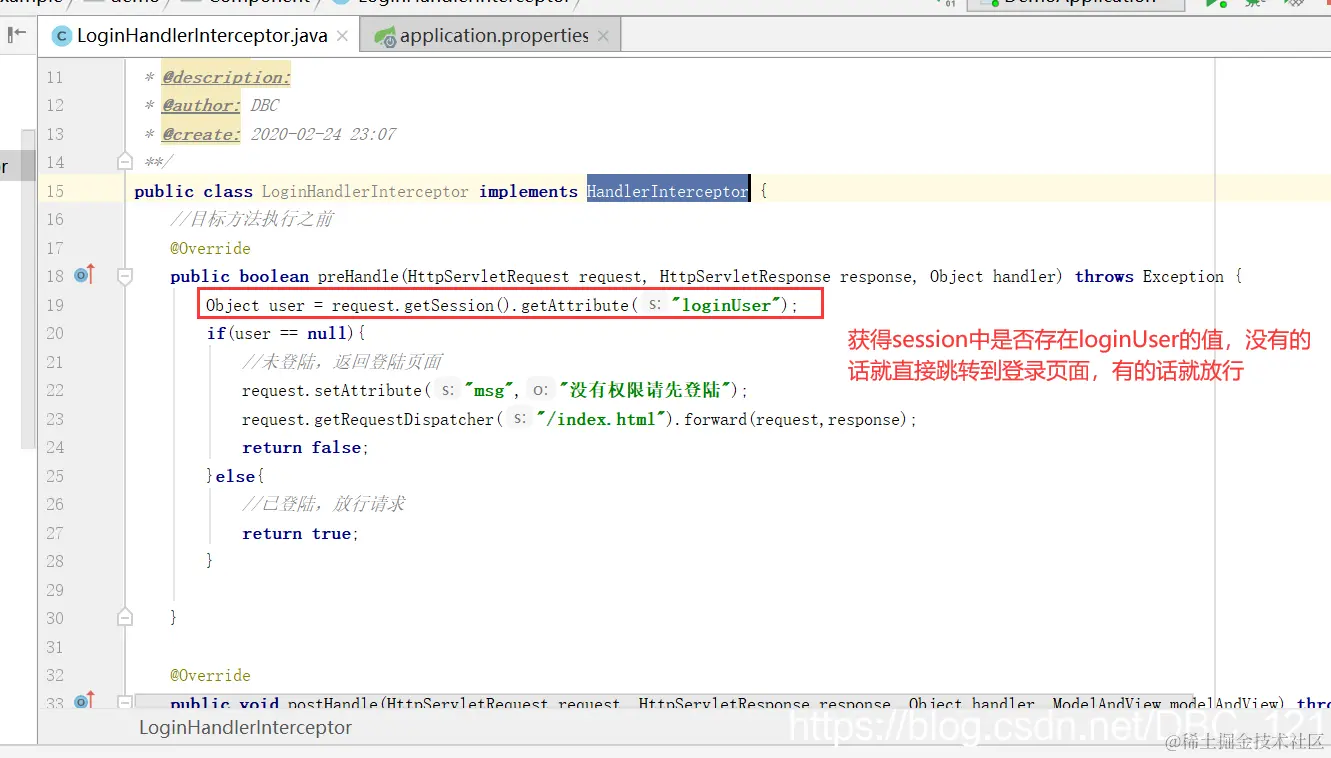Click the LoginHandlerInterceptor class name on line 15
This screenshot has height=758, width=1331.
pyautogui.click(x=365, y=191)
